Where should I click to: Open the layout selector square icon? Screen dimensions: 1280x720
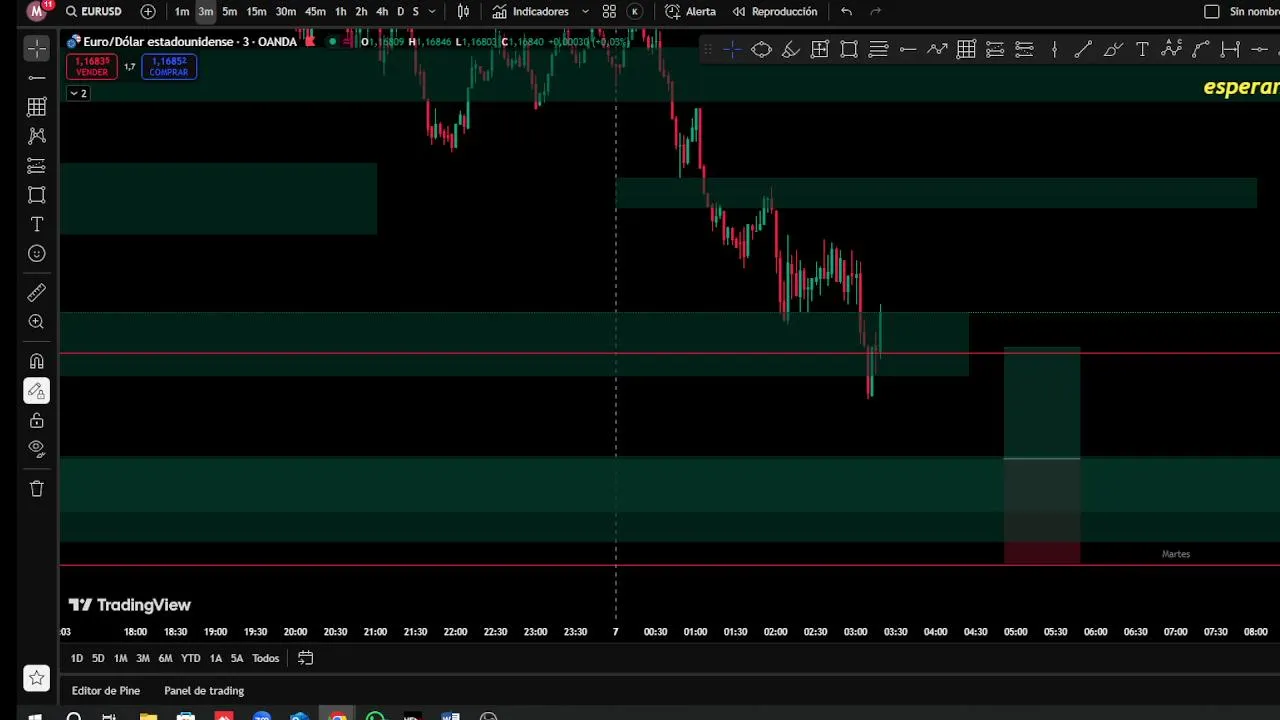coord(1212,12)
